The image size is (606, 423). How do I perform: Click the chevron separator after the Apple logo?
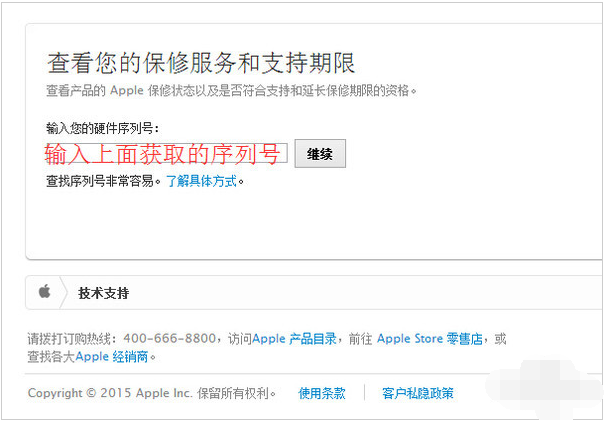(63, 293)
